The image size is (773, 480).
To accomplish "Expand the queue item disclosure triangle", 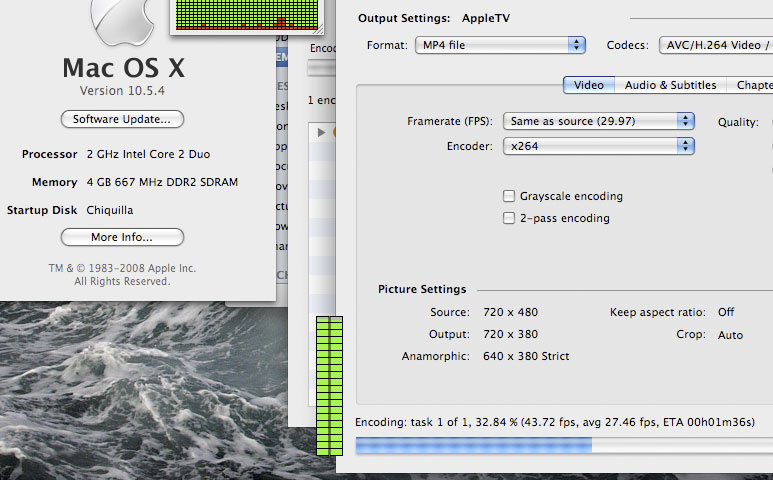I will (x=321, y=133).
